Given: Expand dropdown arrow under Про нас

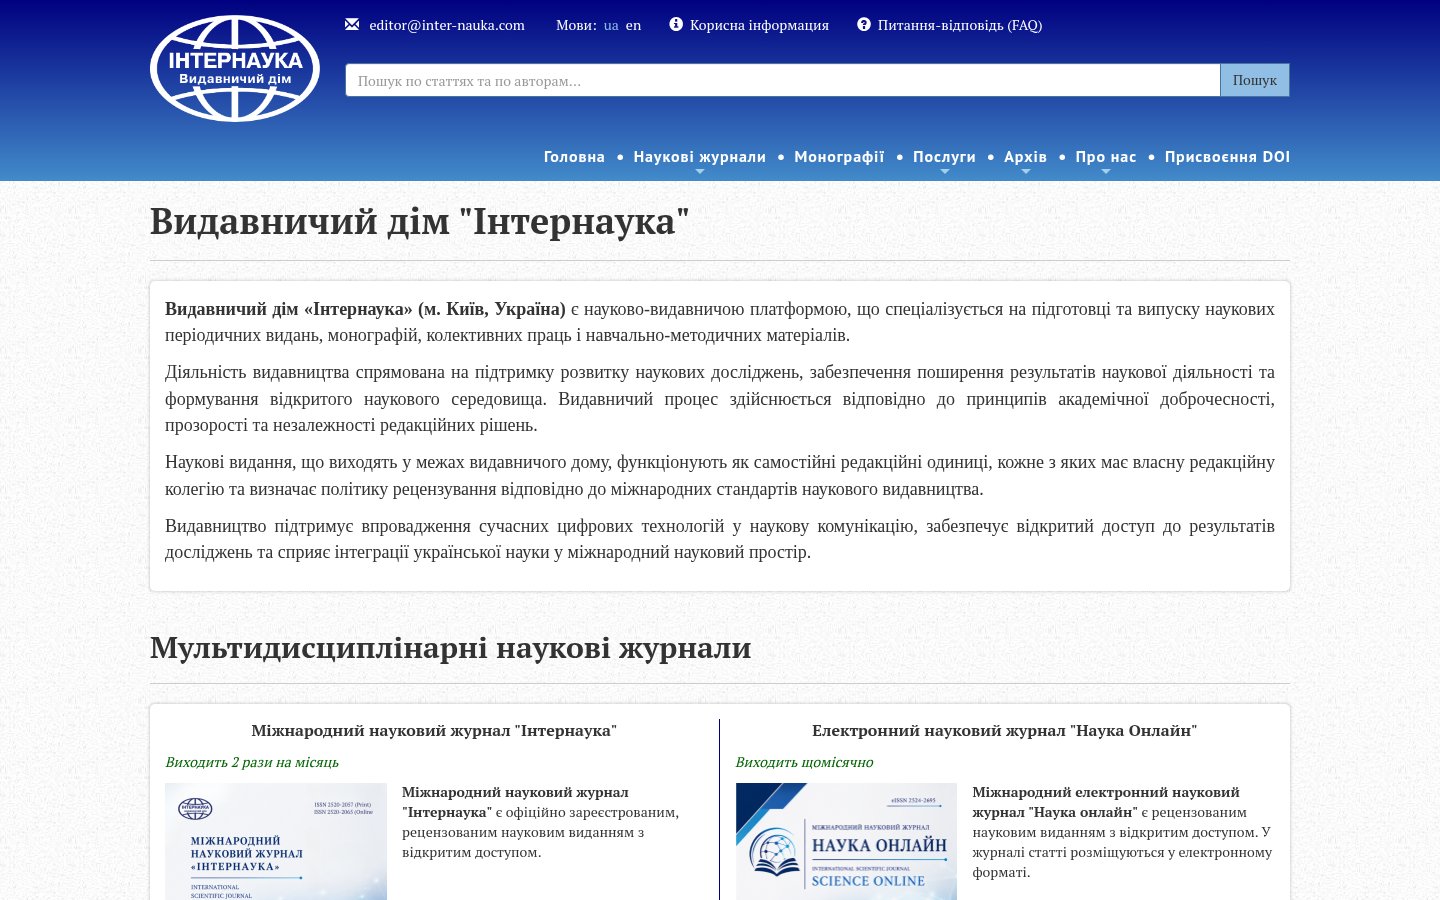Looking at the screenshot, I should coord(1106,172).
